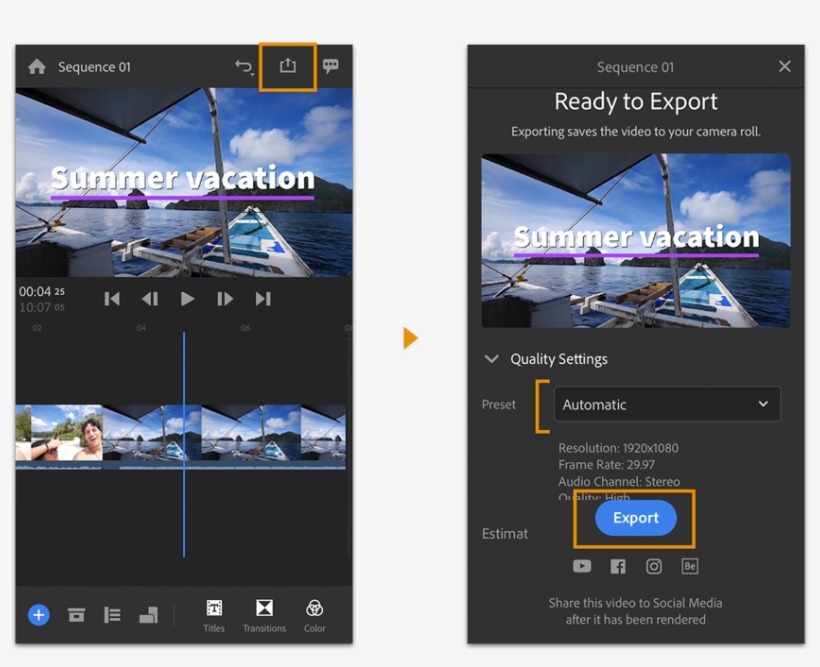The height and width of the screenshot is (667, 820).
Task: Click the blue plus button to add media
Action: (x=38, y=614)
